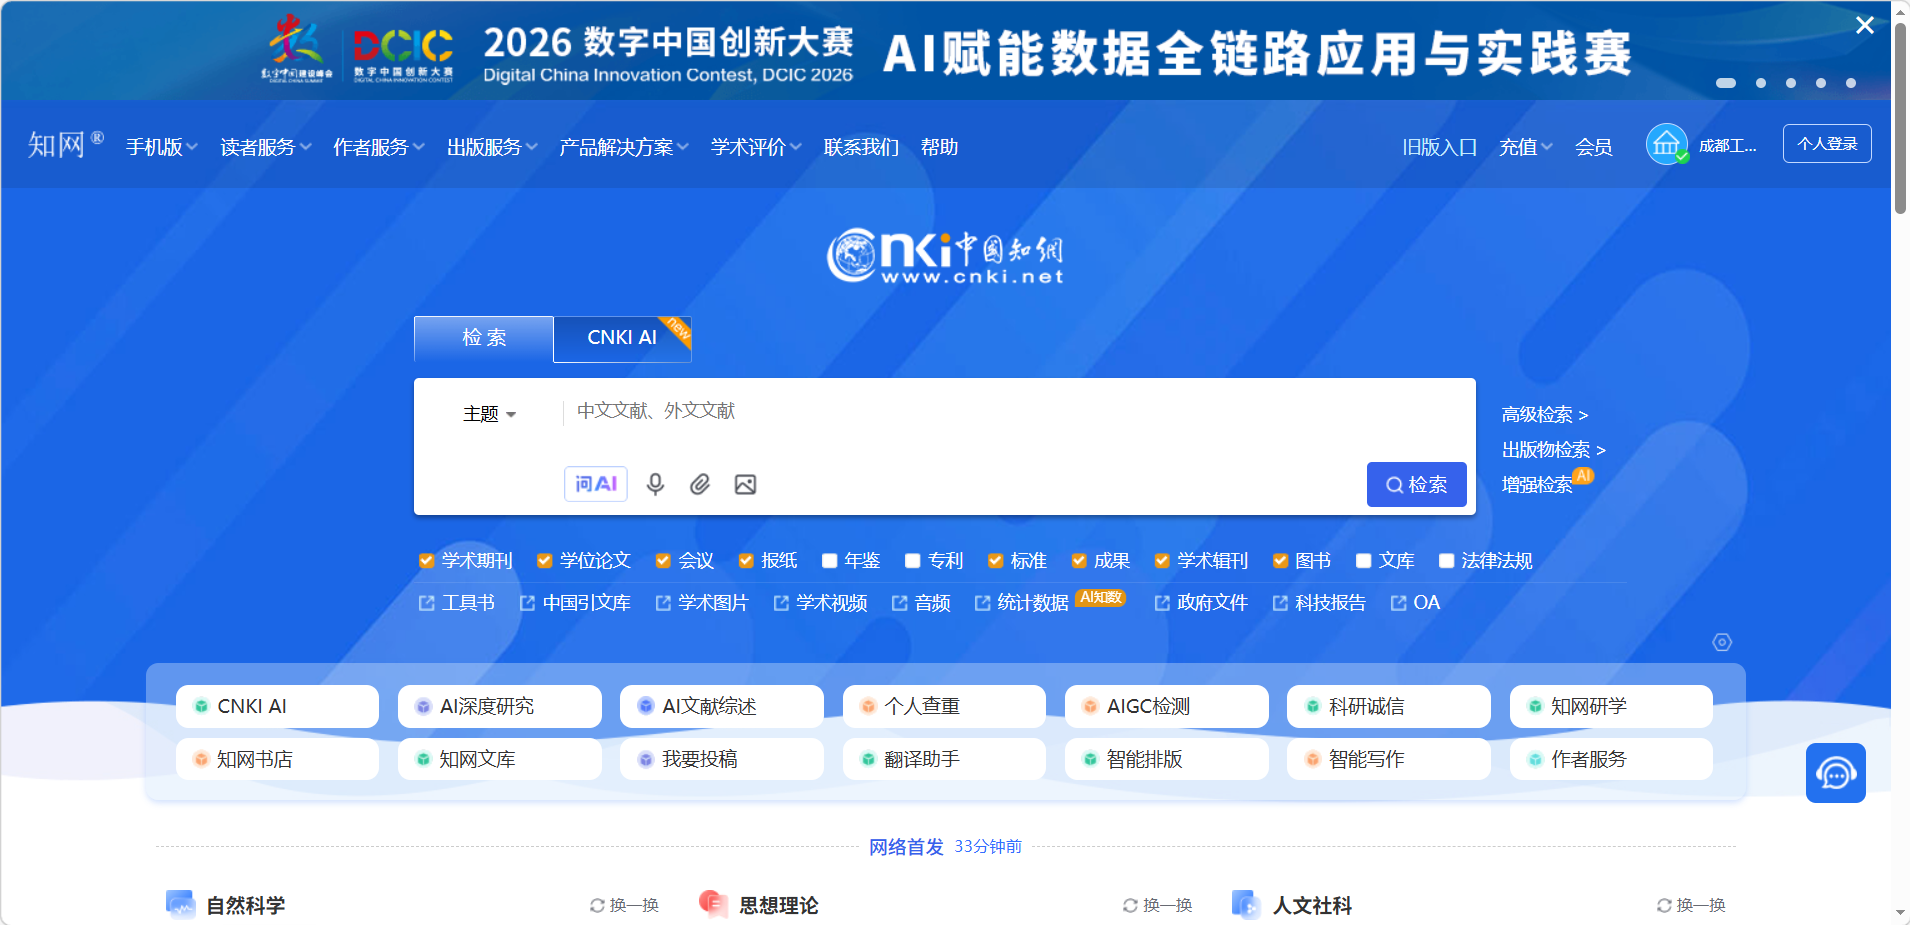Click the 知网 logo in navigation bar
This screenshot has height=925, width=1910.
click(x=65, y=145)
